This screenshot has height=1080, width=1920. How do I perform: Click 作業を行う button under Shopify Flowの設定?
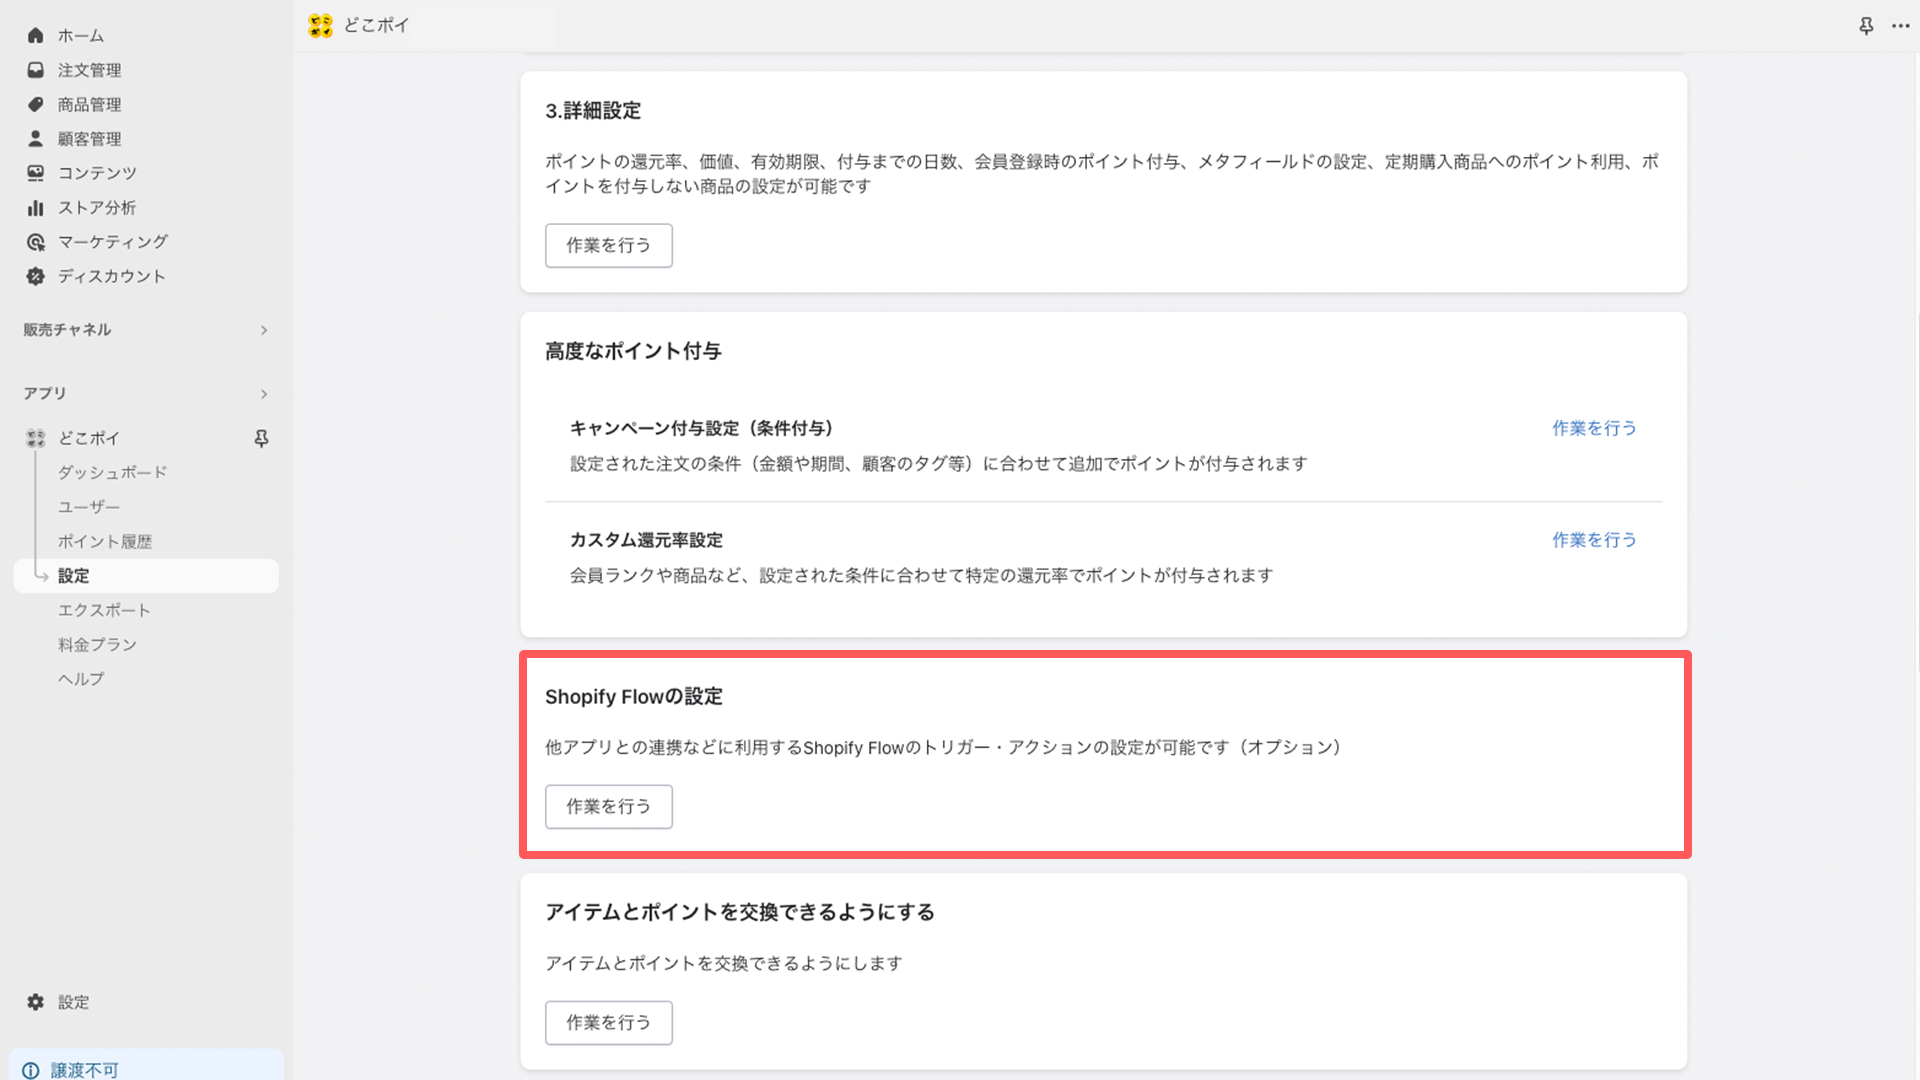coord(608,806)
